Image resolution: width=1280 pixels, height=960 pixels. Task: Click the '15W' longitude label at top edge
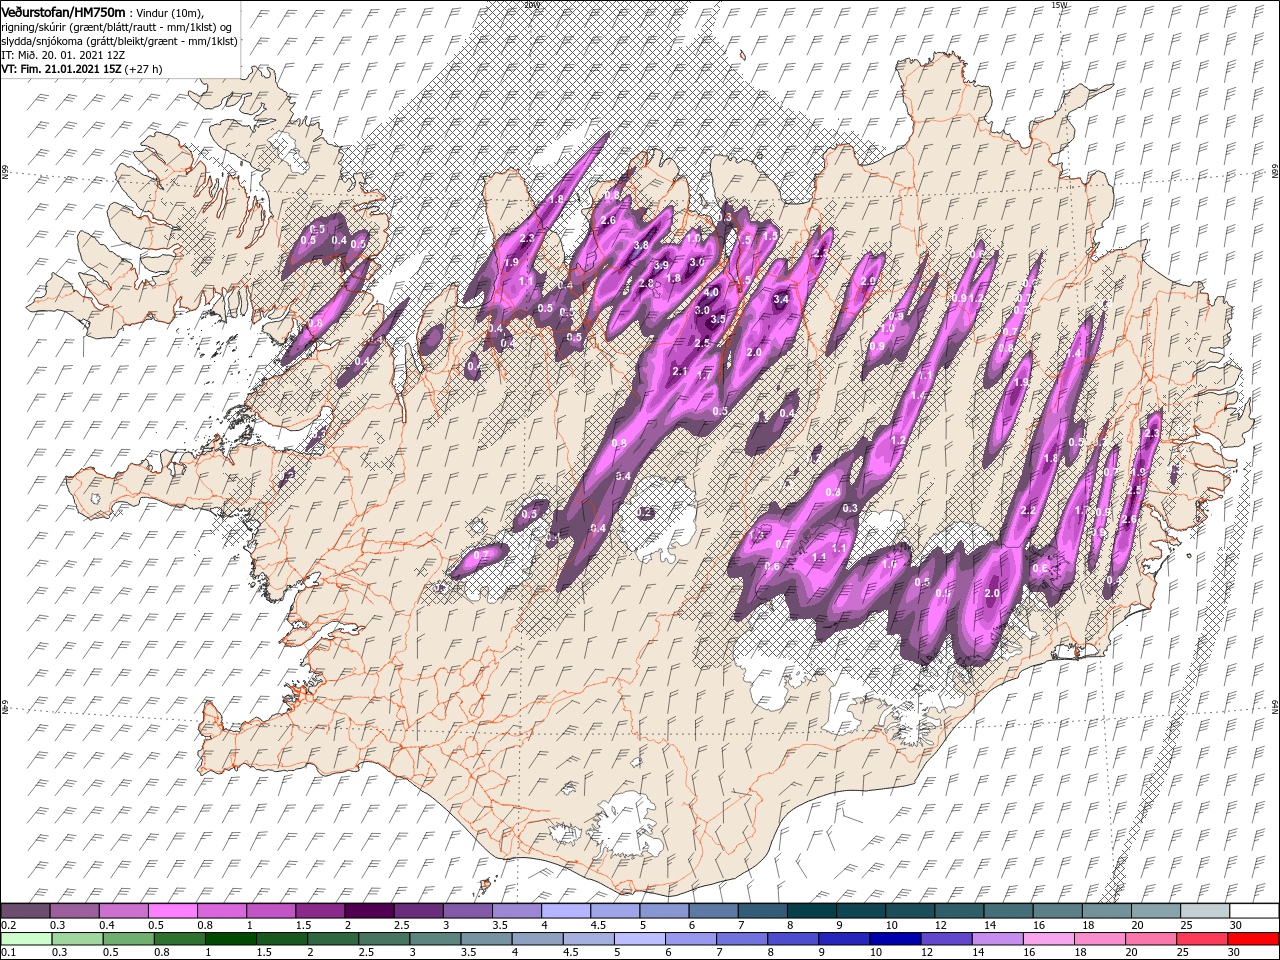point(1059,5)
